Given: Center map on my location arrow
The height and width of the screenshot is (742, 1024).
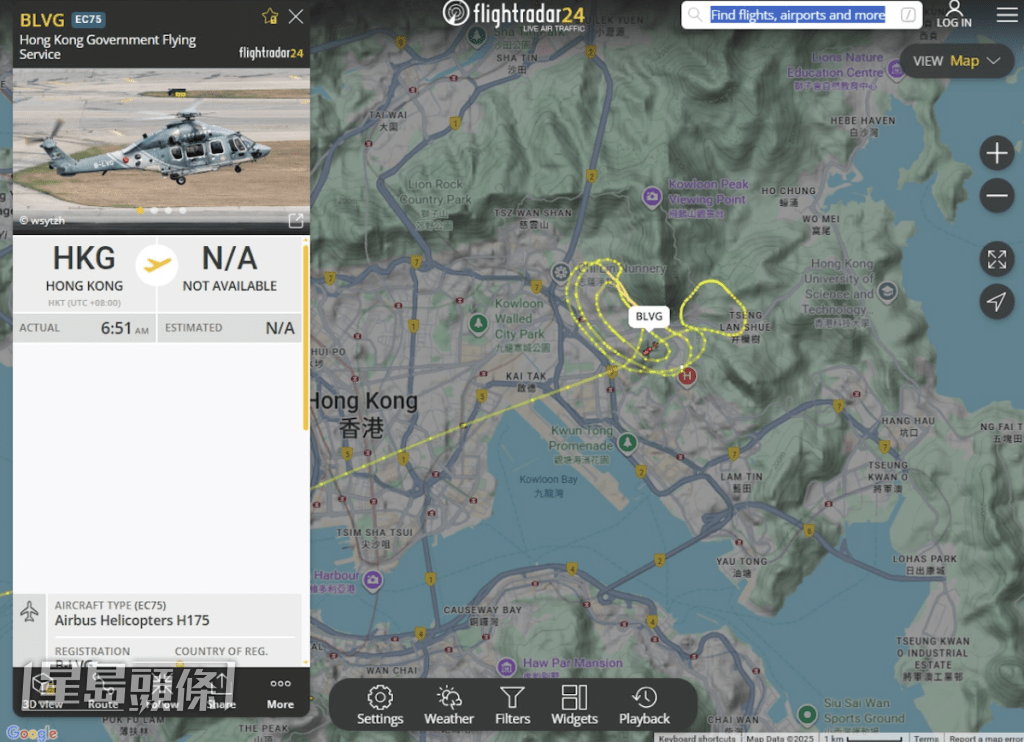Looking at the screenshot, I should pyautogui.click(x=997, y=301).
